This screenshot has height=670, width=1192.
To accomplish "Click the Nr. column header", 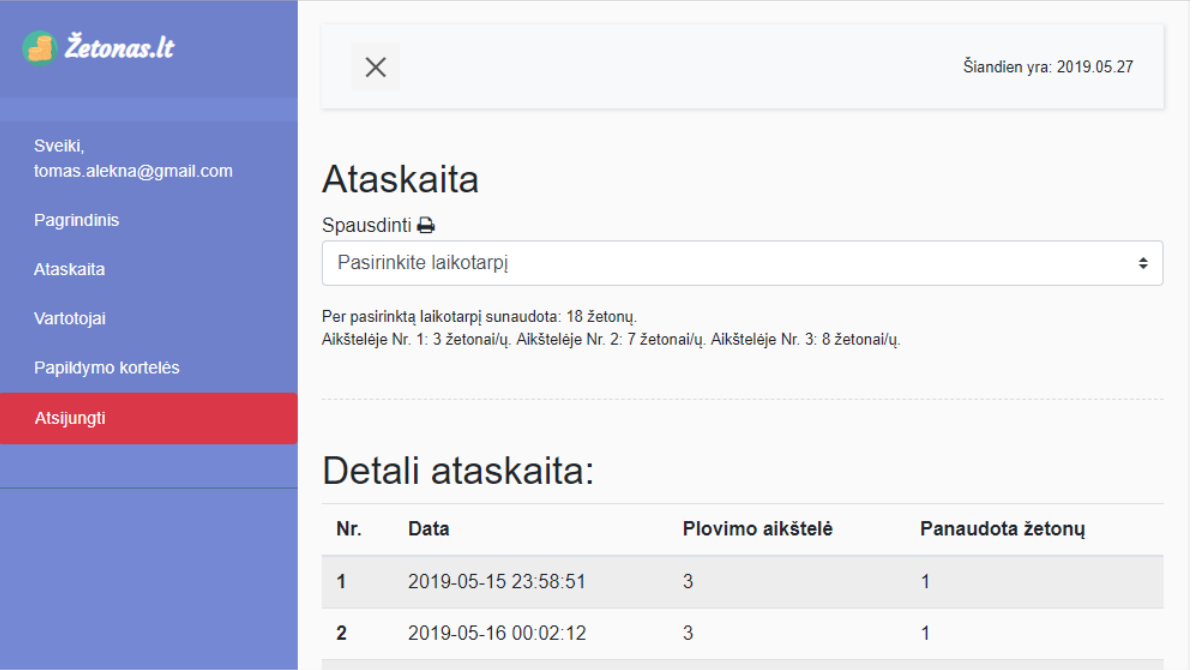I will (349, 529).
